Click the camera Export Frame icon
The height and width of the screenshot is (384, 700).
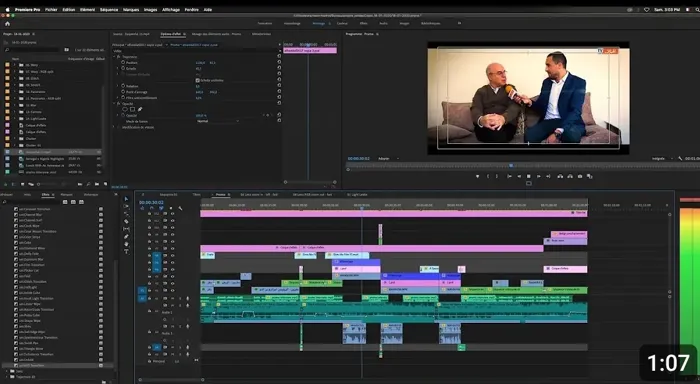[580, 176]
